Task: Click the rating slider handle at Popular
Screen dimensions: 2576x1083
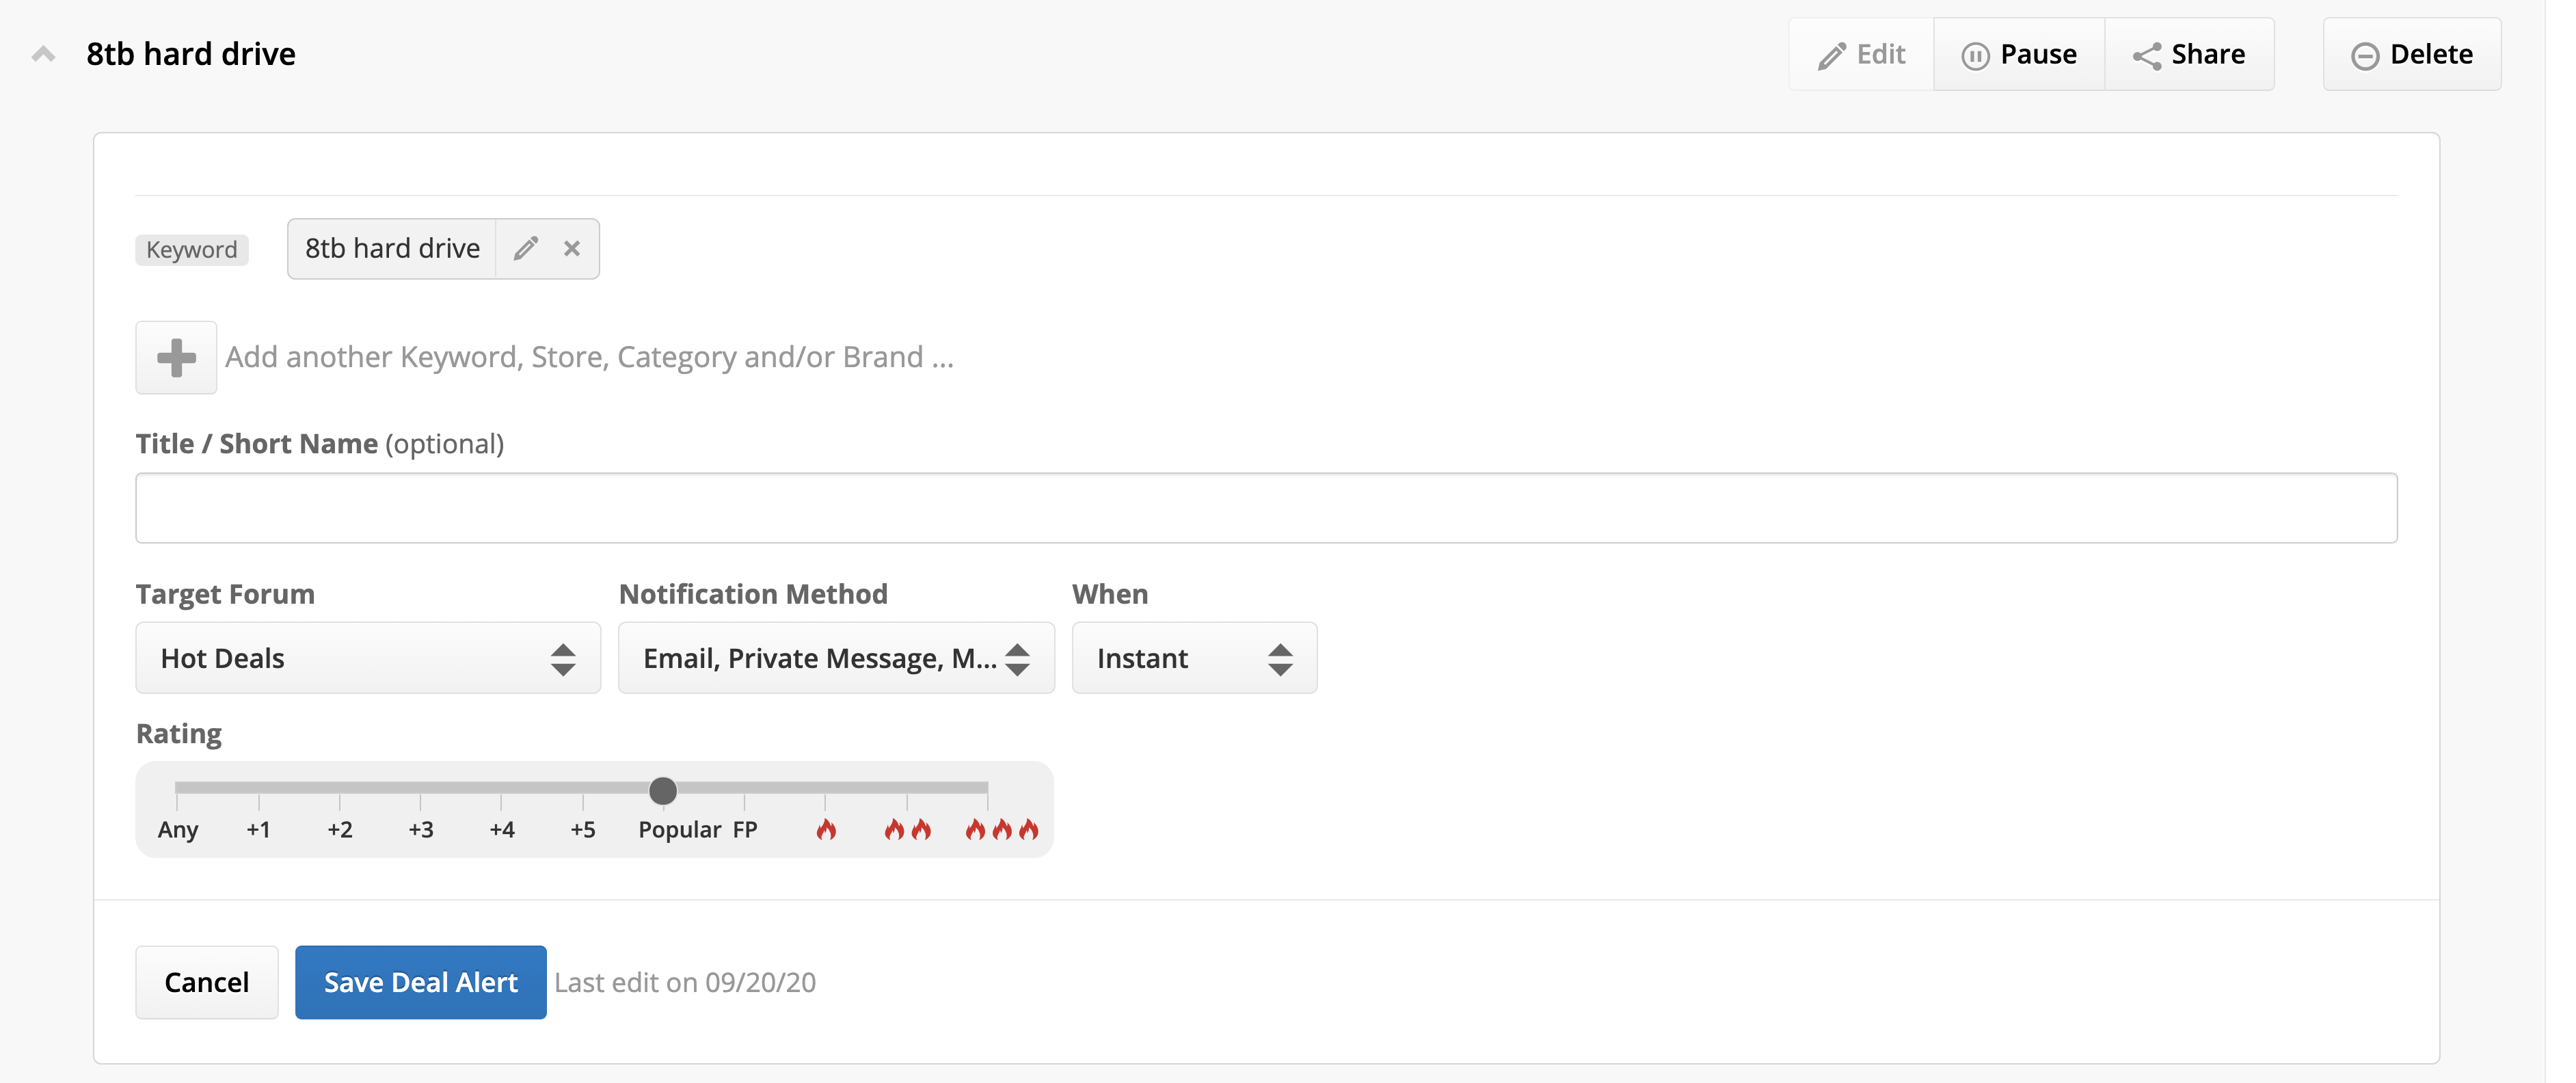Action: click(663, 790)
